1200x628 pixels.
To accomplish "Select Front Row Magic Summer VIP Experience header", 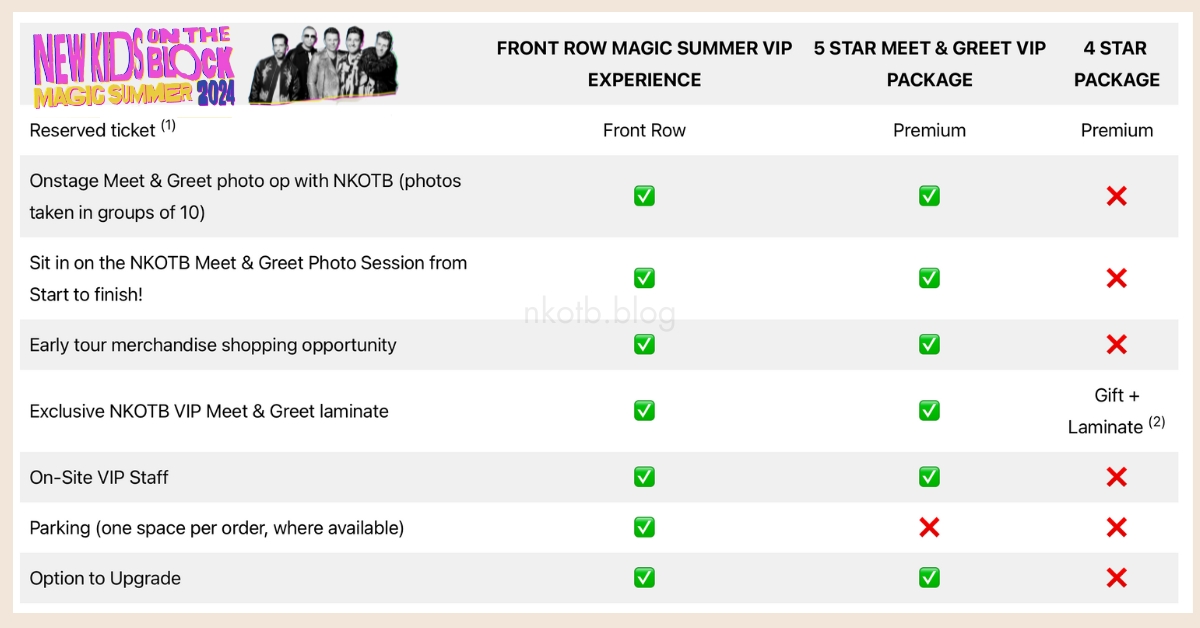I will [x=644, y=64].
